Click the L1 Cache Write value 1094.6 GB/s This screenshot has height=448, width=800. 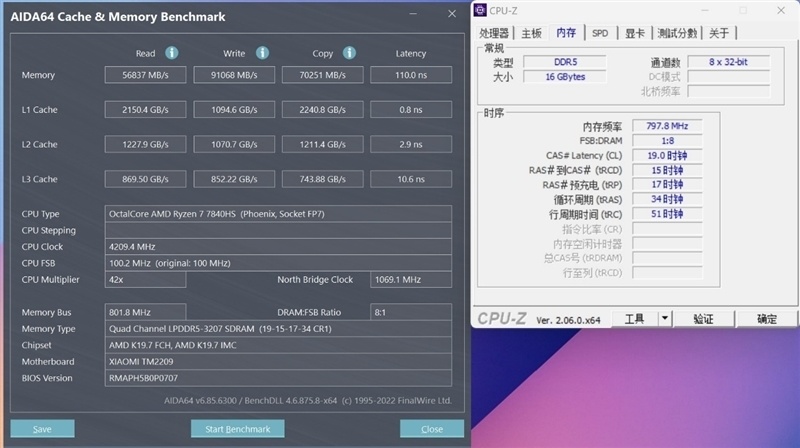tap(234, 110)
